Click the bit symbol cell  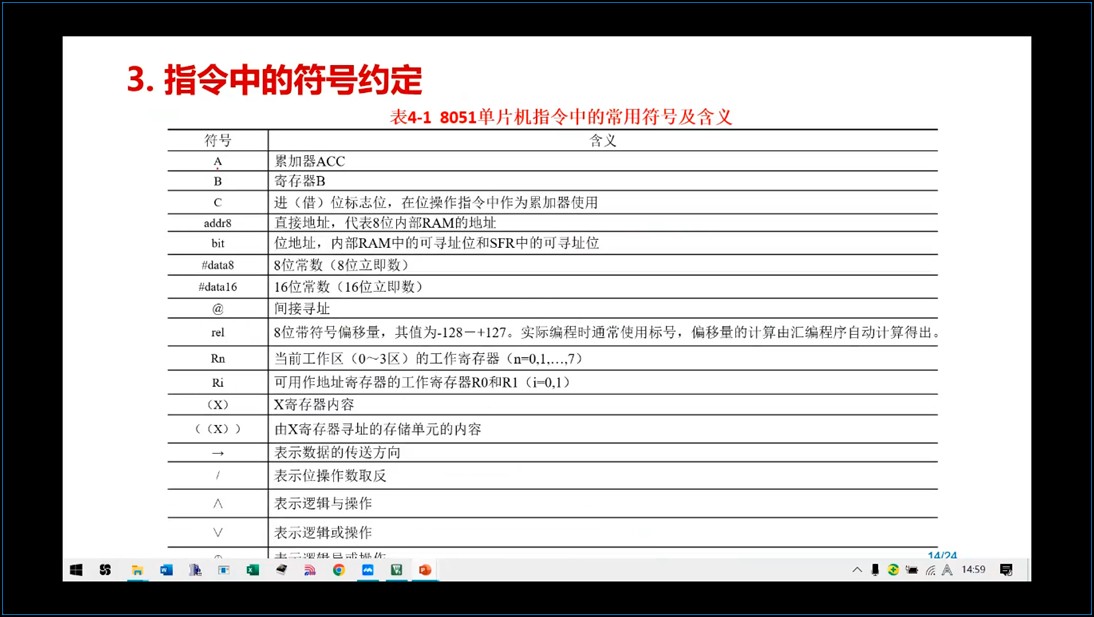click(218, 244)
